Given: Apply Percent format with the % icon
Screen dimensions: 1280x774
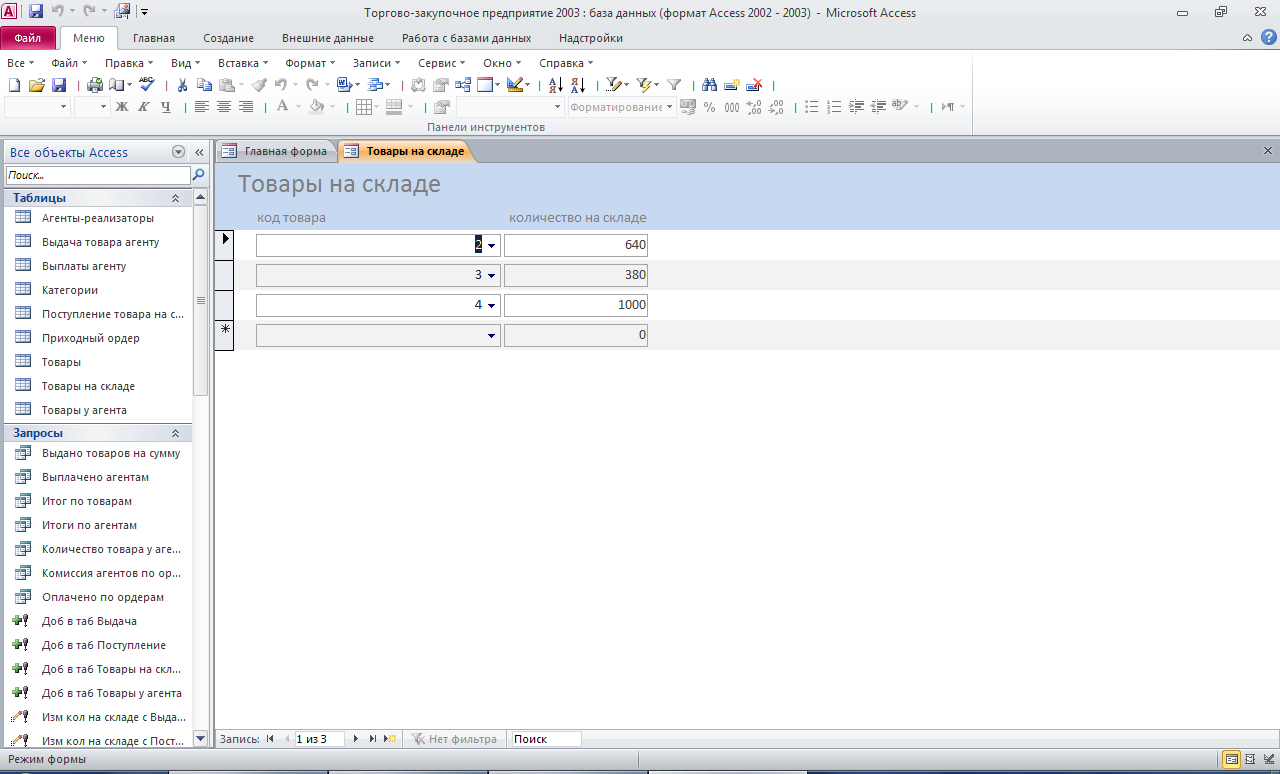Looking at the screenshot, I should click(x=710, y=107).
